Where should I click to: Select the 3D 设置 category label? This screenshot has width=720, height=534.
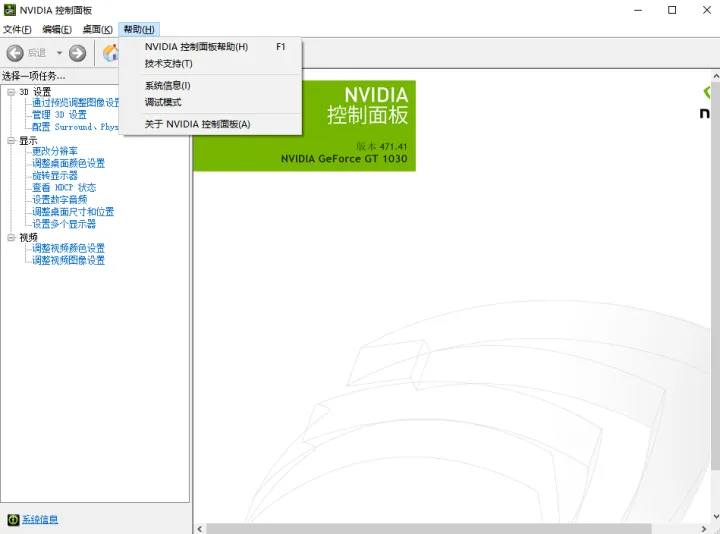pyautogui.click(x=35, y=92)
